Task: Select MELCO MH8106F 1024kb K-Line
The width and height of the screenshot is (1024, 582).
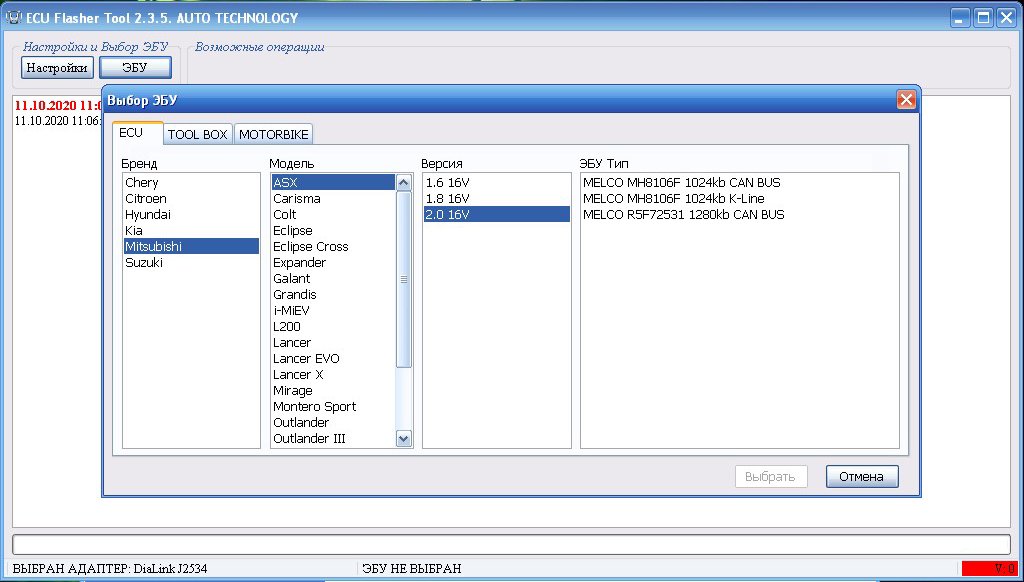Action: click(x=739, y=199)
